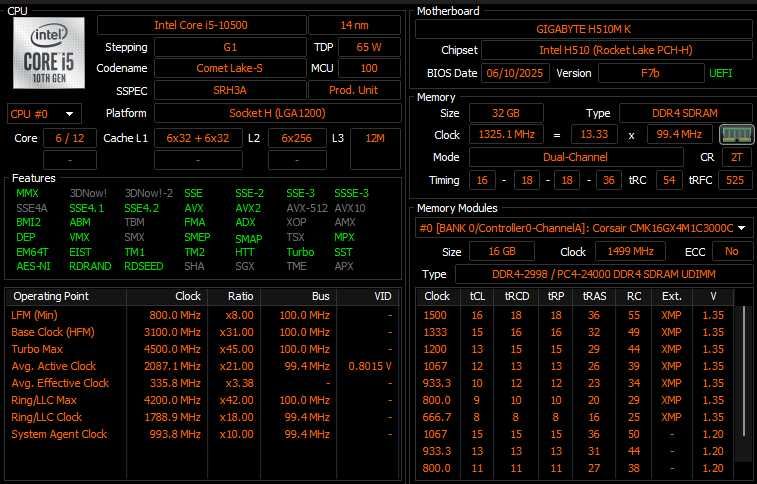Open the memory module #0 BANK 0 dropdown
Screen dimensions: 757x484
point(583,228)
